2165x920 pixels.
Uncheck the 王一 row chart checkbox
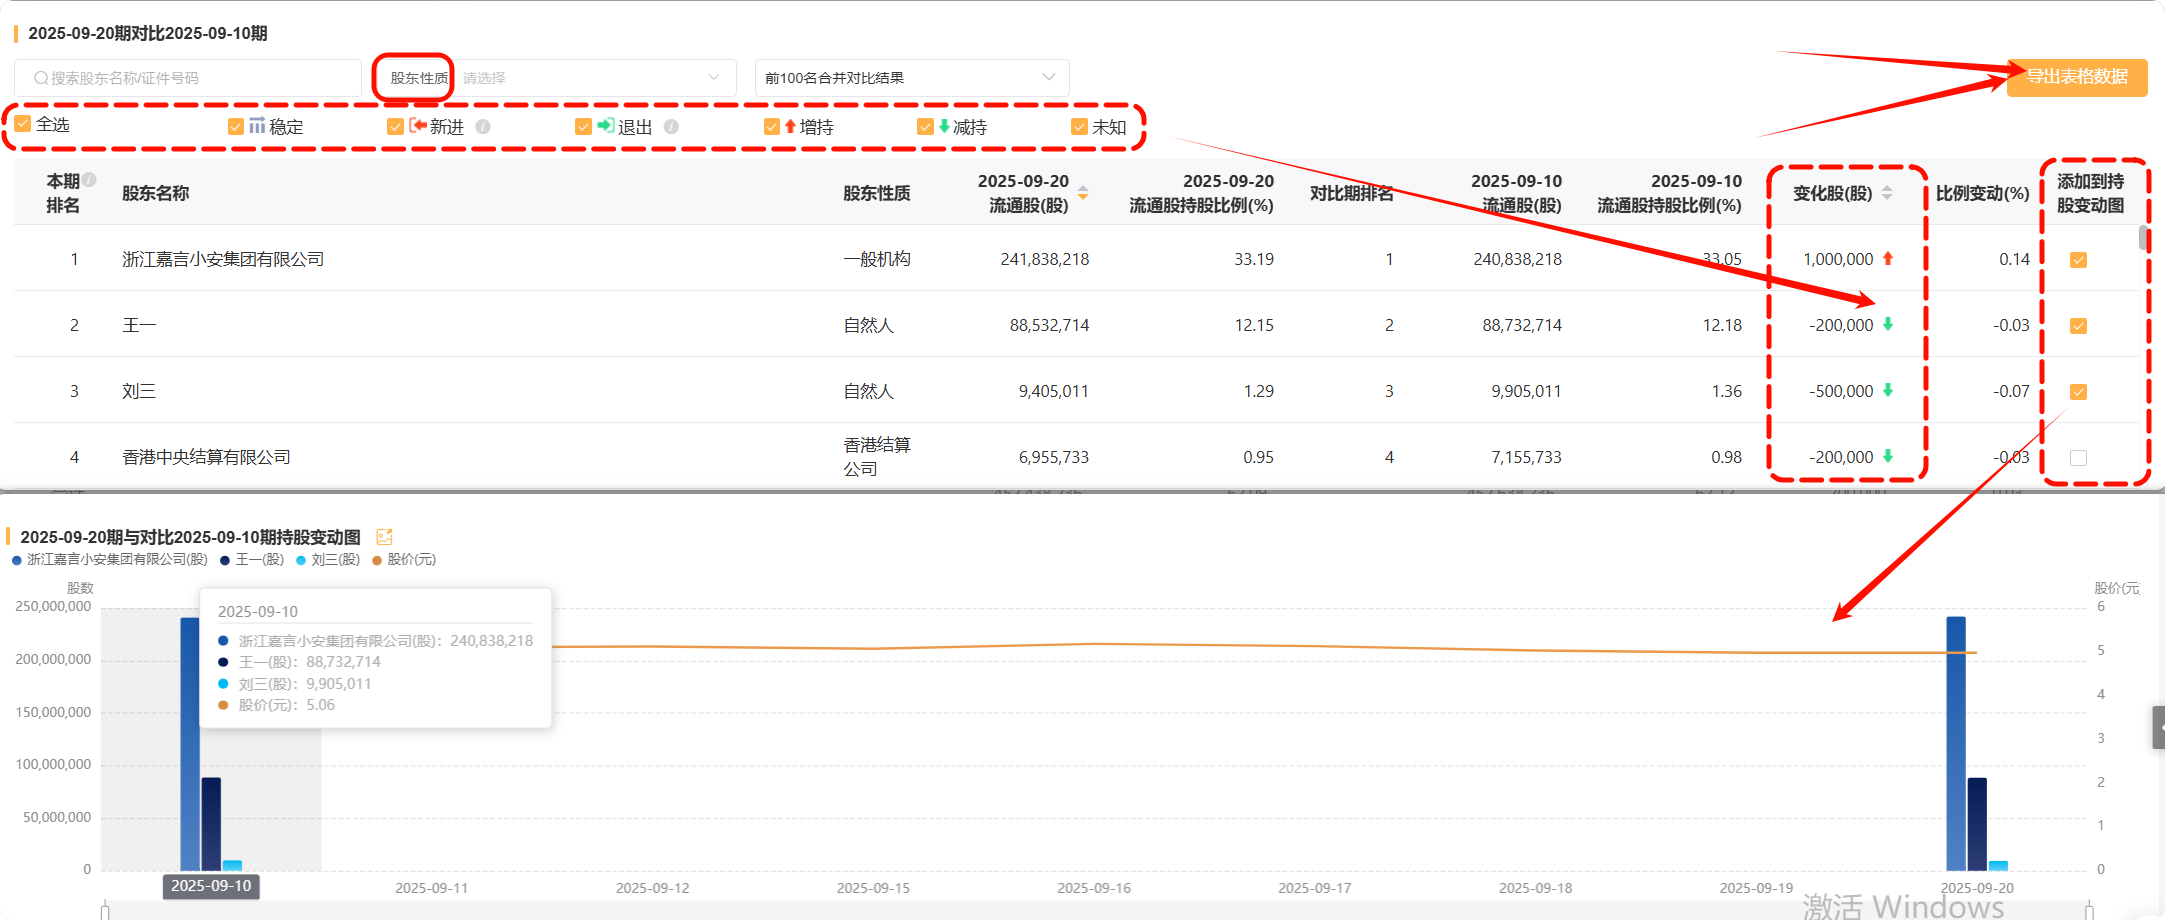pyautogui.click(x=2079, y=326)
